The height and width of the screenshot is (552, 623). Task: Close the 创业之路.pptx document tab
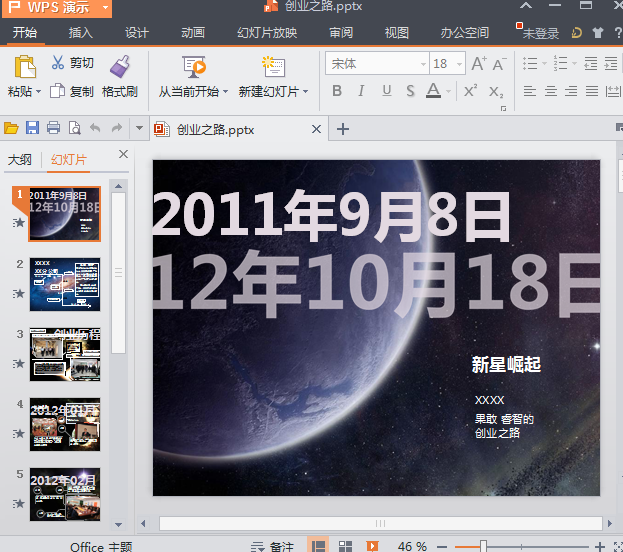coord(316,129)
